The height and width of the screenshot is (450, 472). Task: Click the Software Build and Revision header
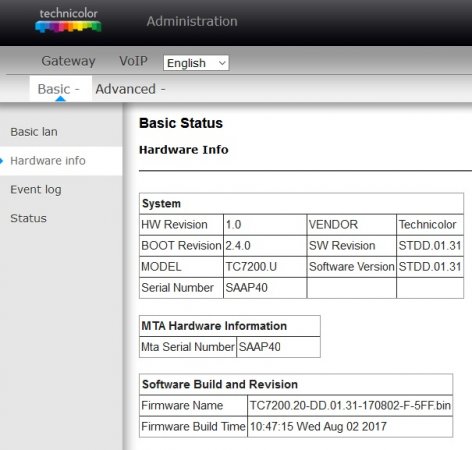[x=296, y=384]
